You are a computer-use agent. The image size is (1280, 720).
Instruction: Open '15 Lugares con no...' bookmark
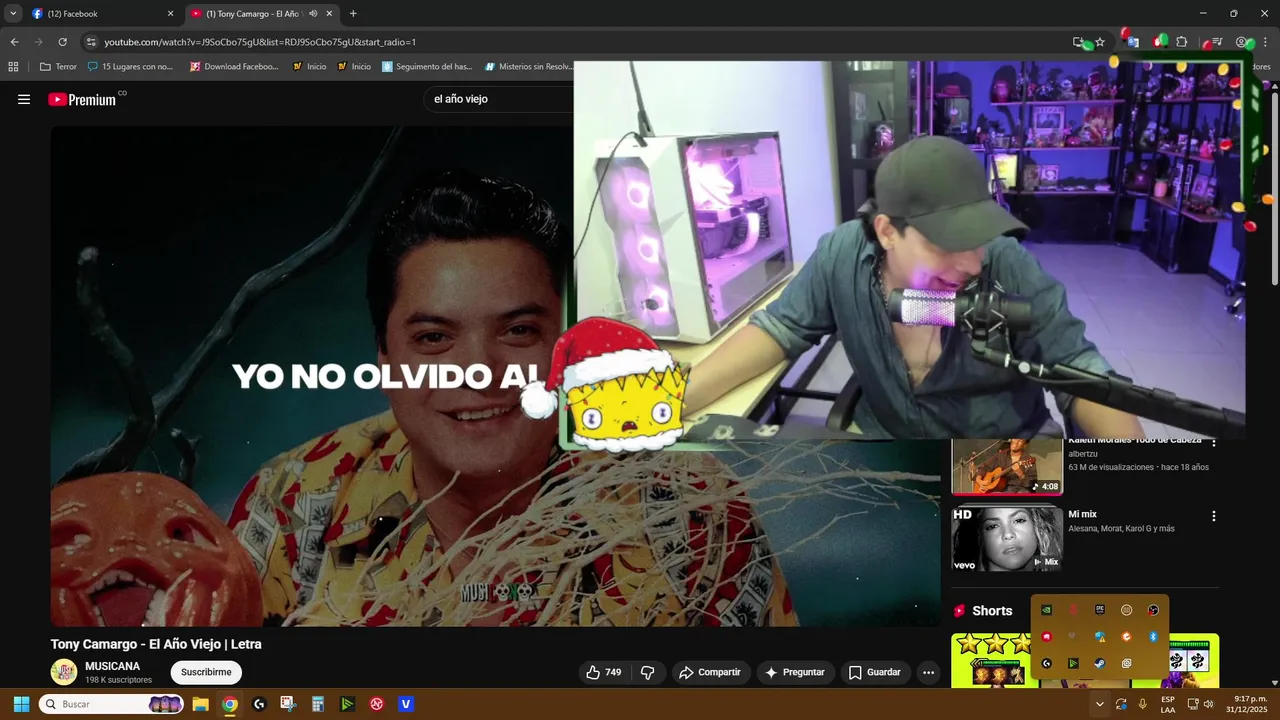(130, 66)
